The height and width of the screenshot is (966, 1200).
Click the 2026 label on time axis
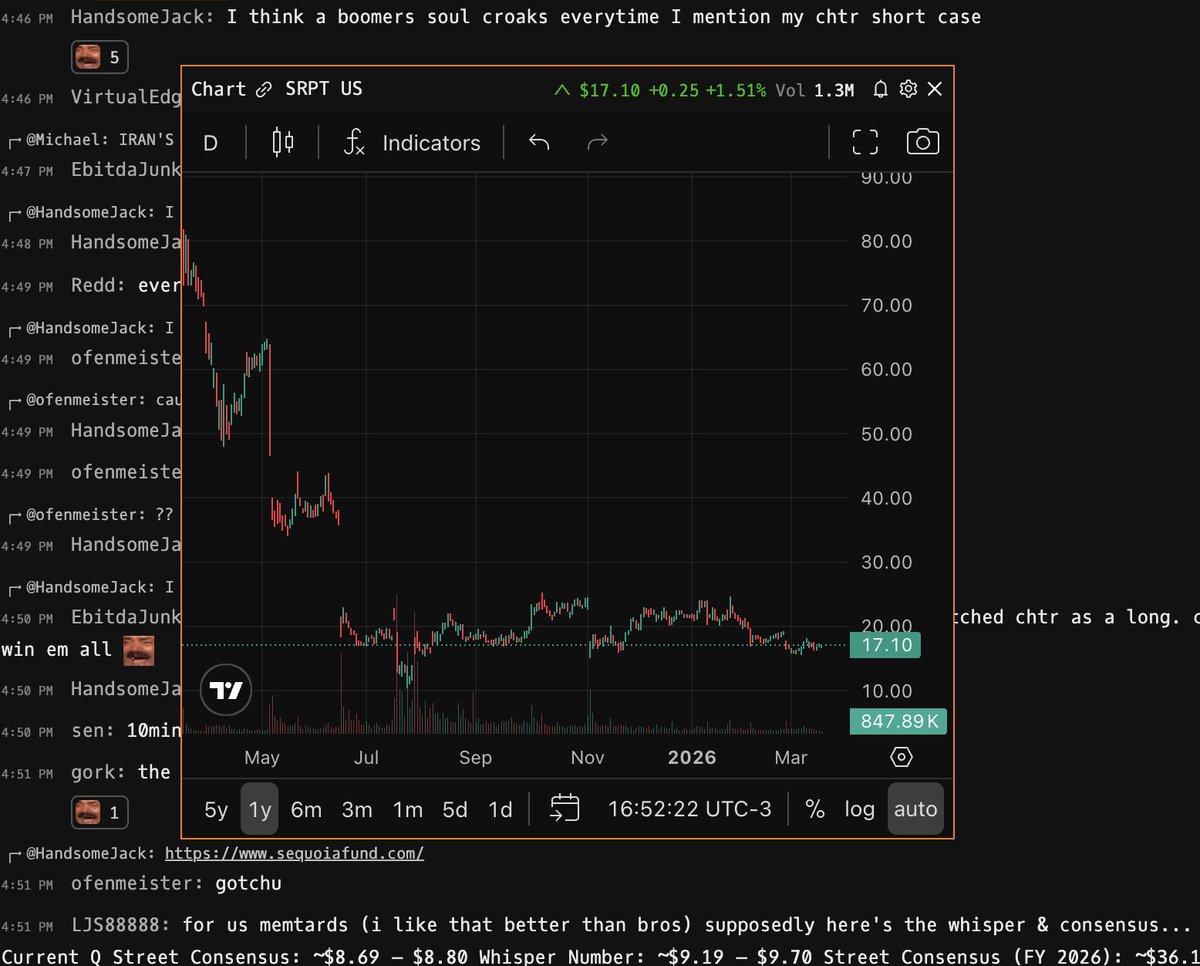click(692, 757)
